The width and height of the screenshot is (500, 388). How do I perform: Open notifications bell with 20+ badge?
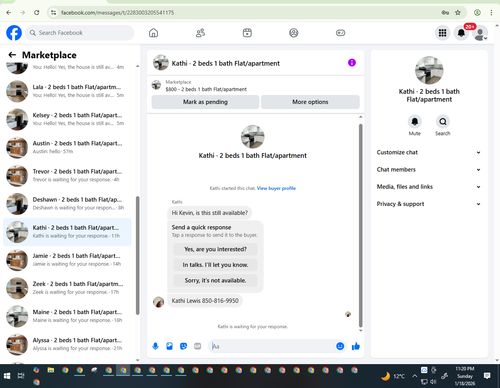461,33
